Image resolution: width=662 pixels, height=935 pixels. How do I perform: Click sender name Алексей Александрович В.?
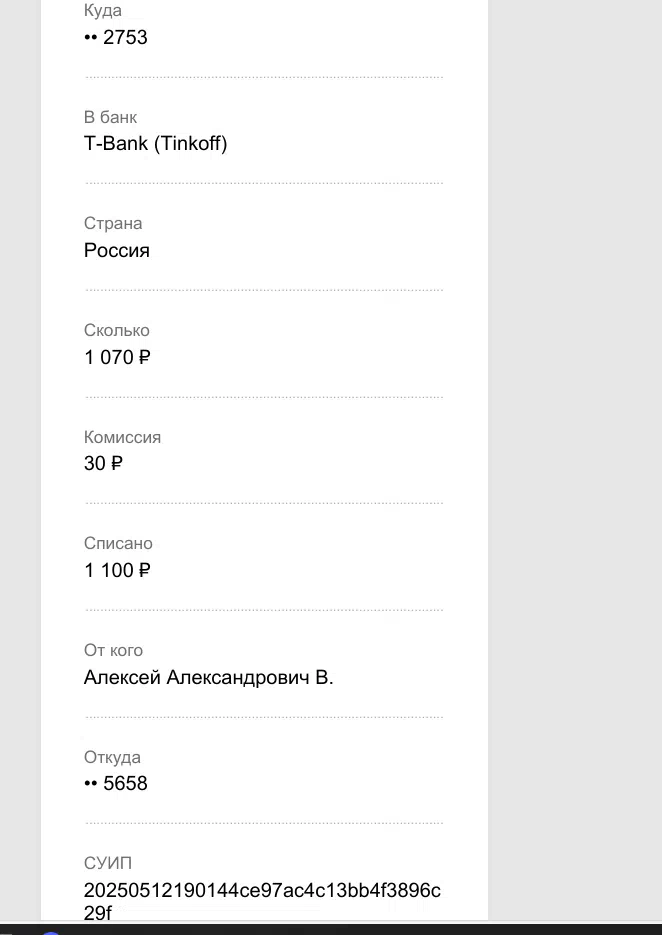point(209,677)
